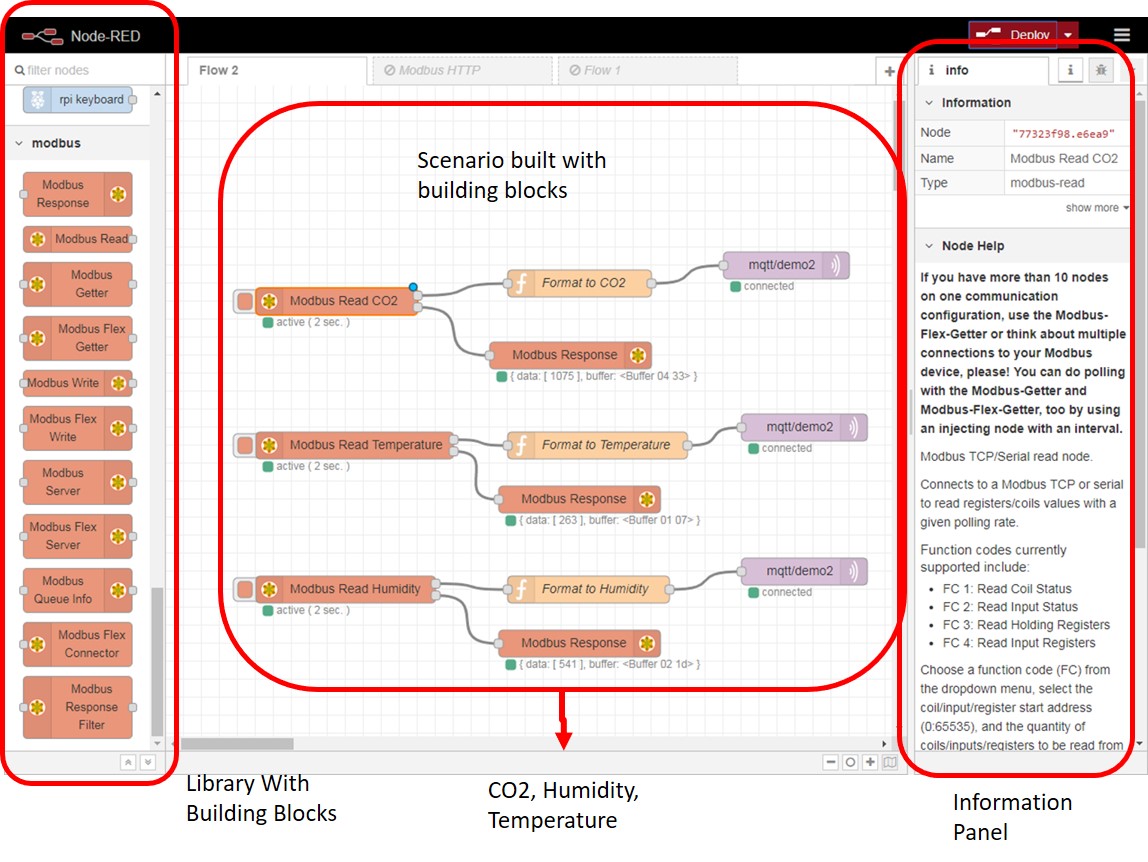
Task: Open the hamburger main menu
Action: (x=1122, y=34)
